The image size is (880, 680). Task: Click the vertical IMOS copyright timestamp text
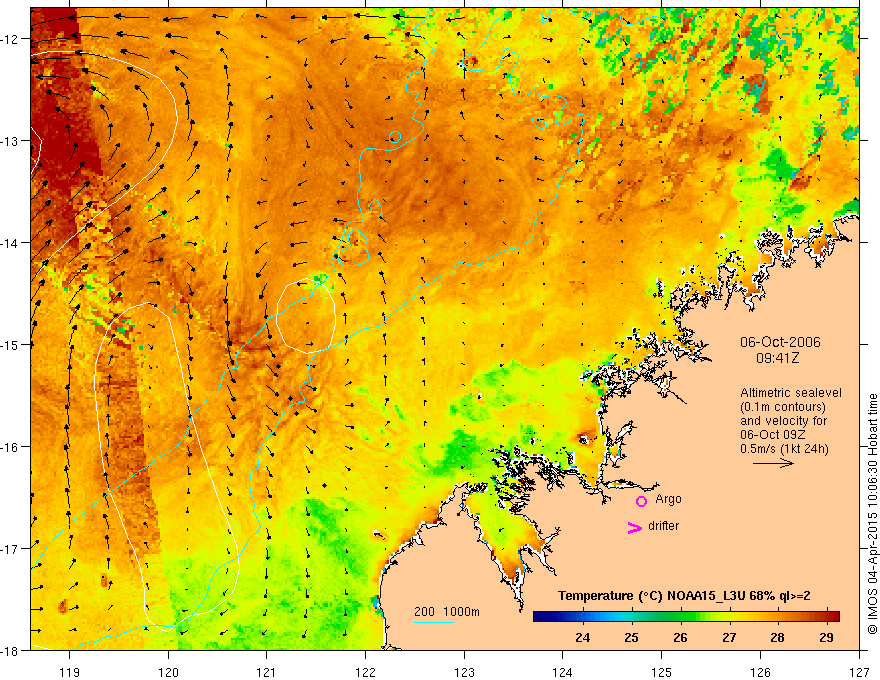coord(872,514)
